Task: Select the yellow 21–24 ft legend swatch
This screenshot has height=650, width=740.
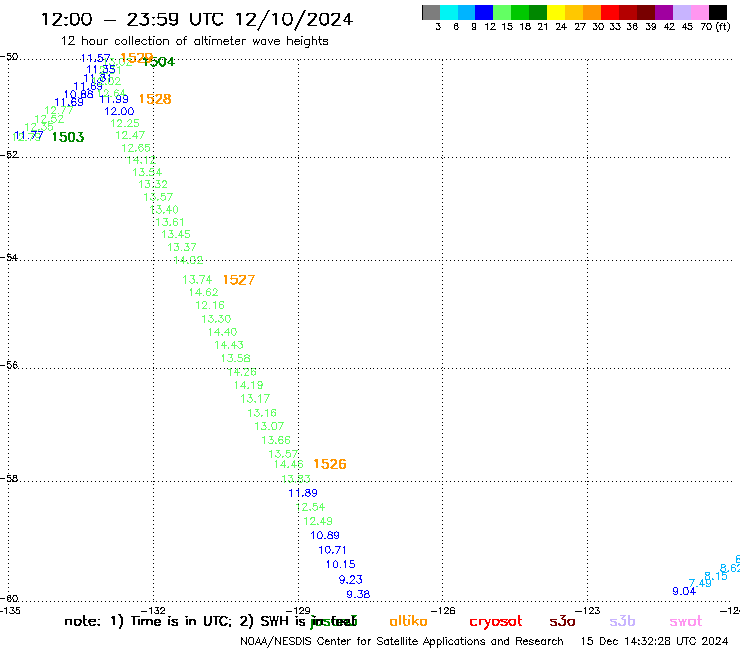Action: coord(555,12)
